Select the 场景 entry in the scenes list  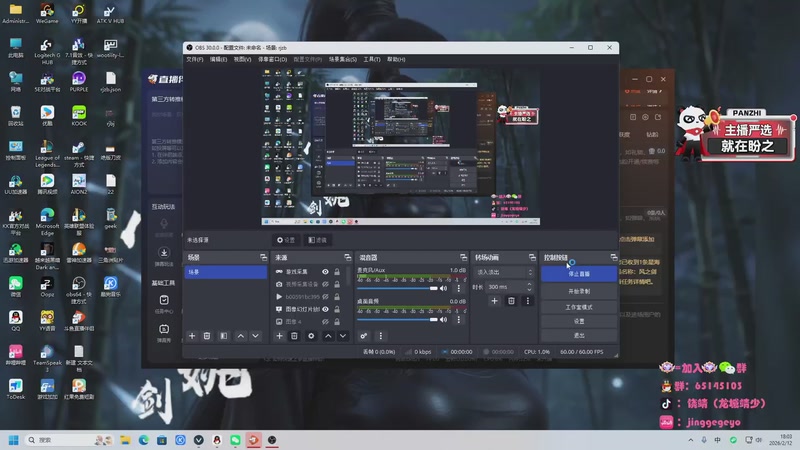[226, 272]
